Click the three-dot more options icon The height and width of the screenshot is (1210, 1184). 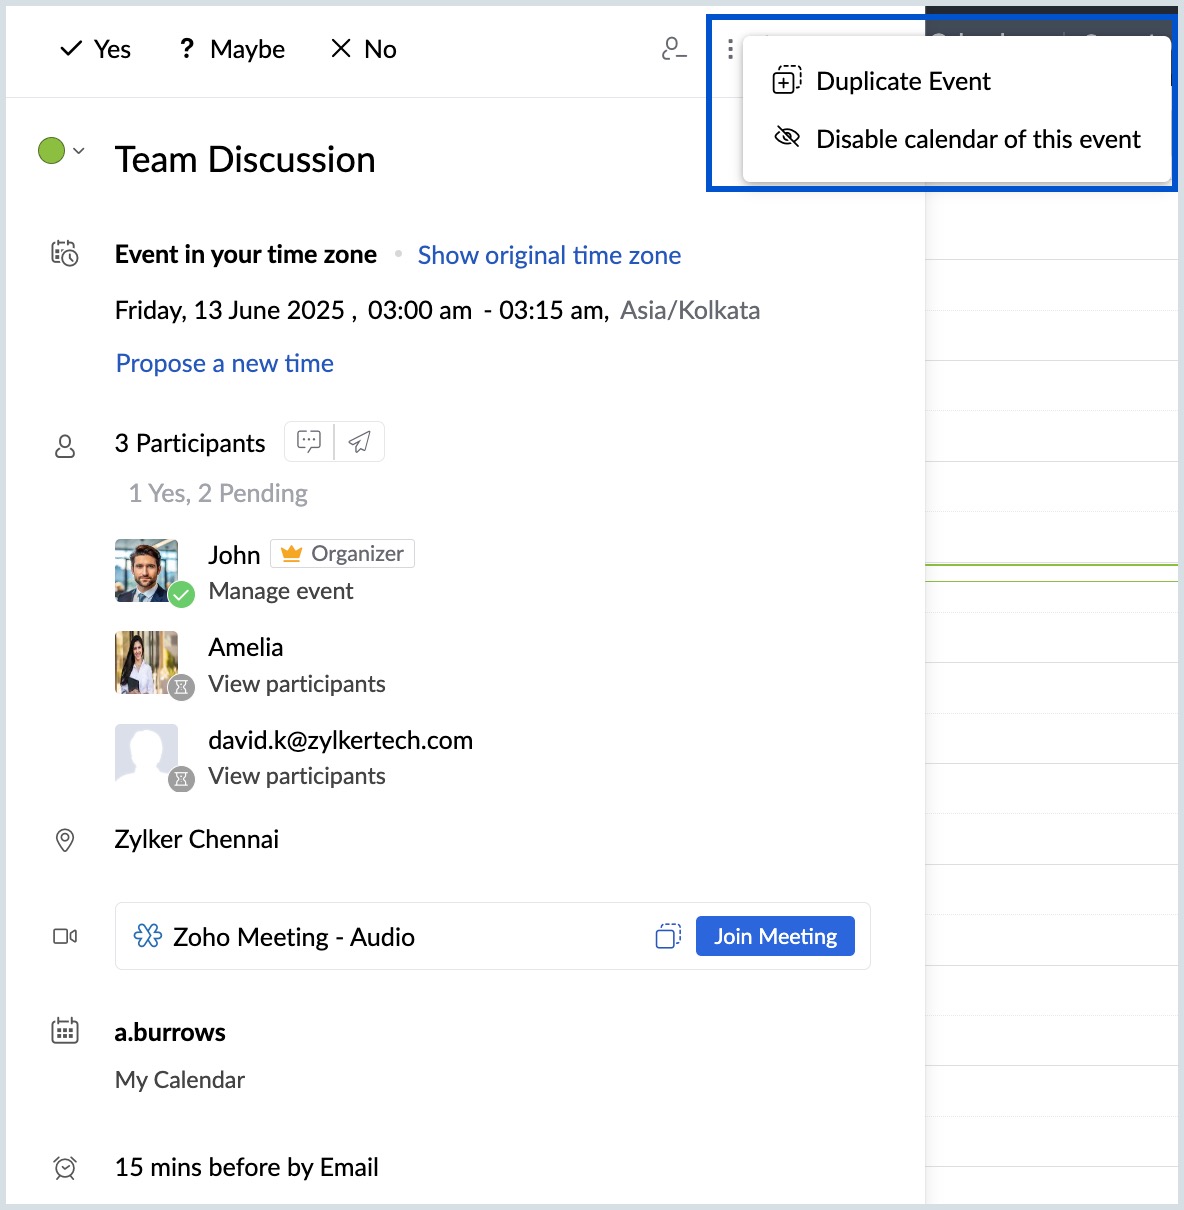coord(730,49)
